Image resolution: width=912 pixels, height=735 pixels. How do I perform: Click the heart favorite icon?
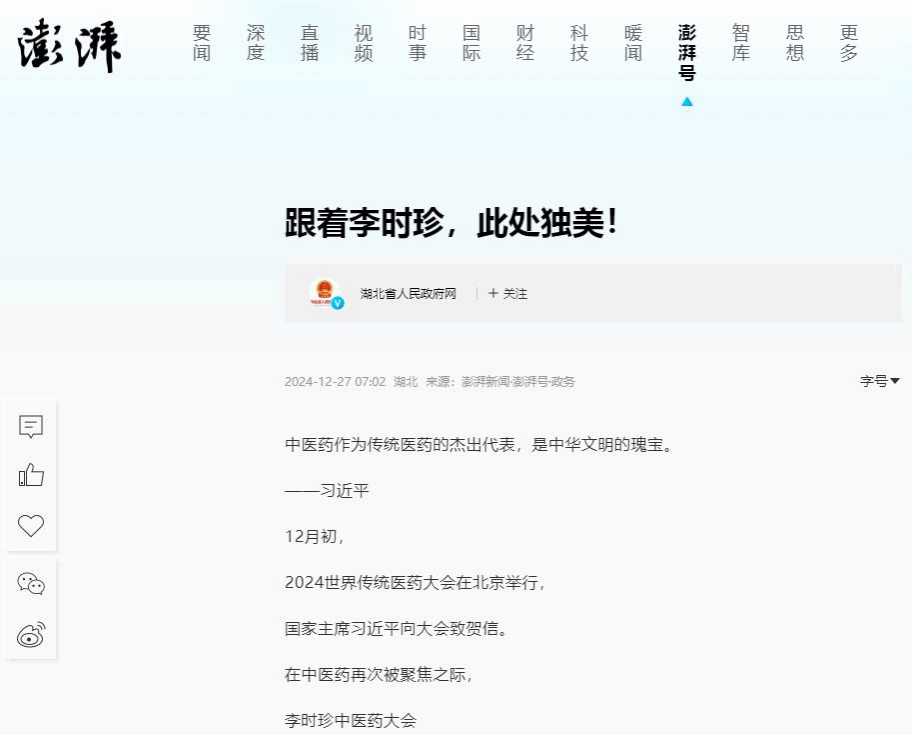pos(31,526)
